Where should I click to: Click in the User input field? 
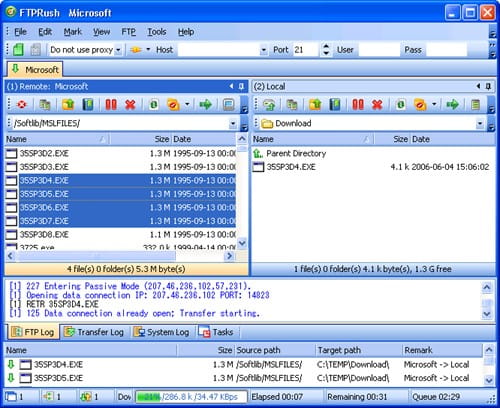pyautogui.click(x=378, y=50)
